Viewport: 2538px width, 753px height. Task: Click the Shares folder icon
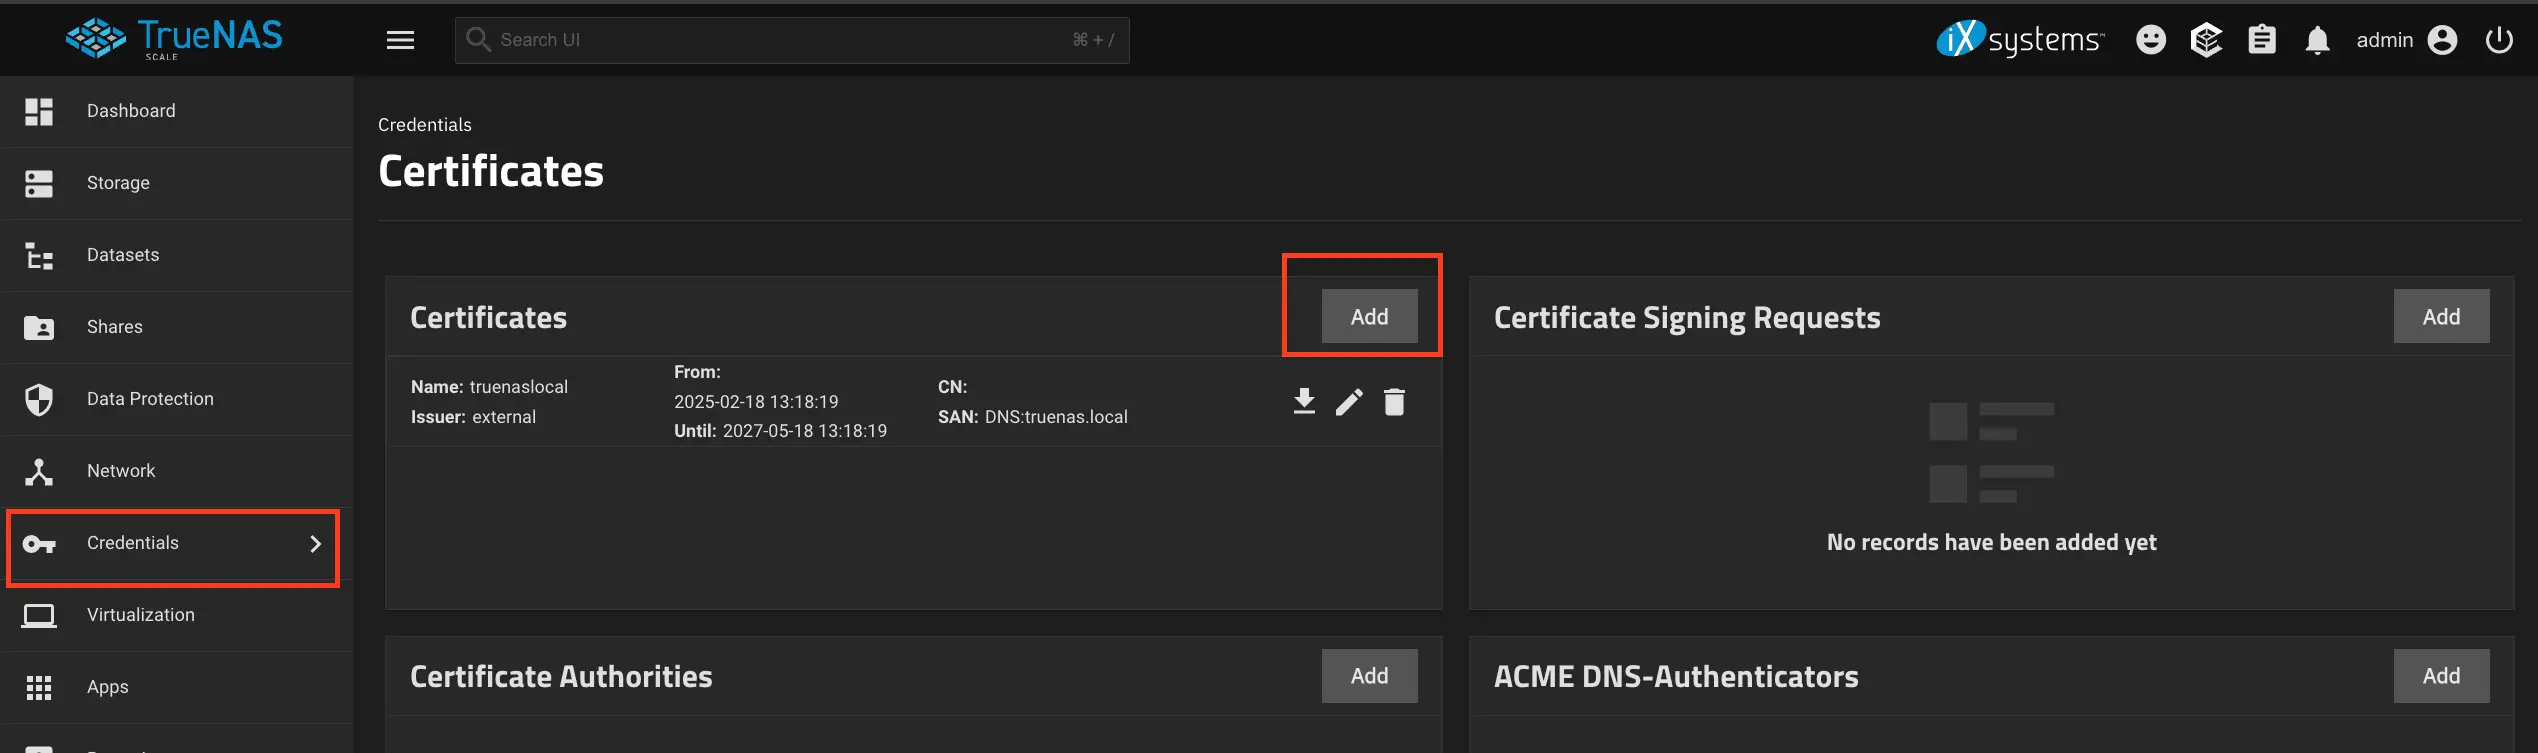pyautogui.click(x=39, y=327)
